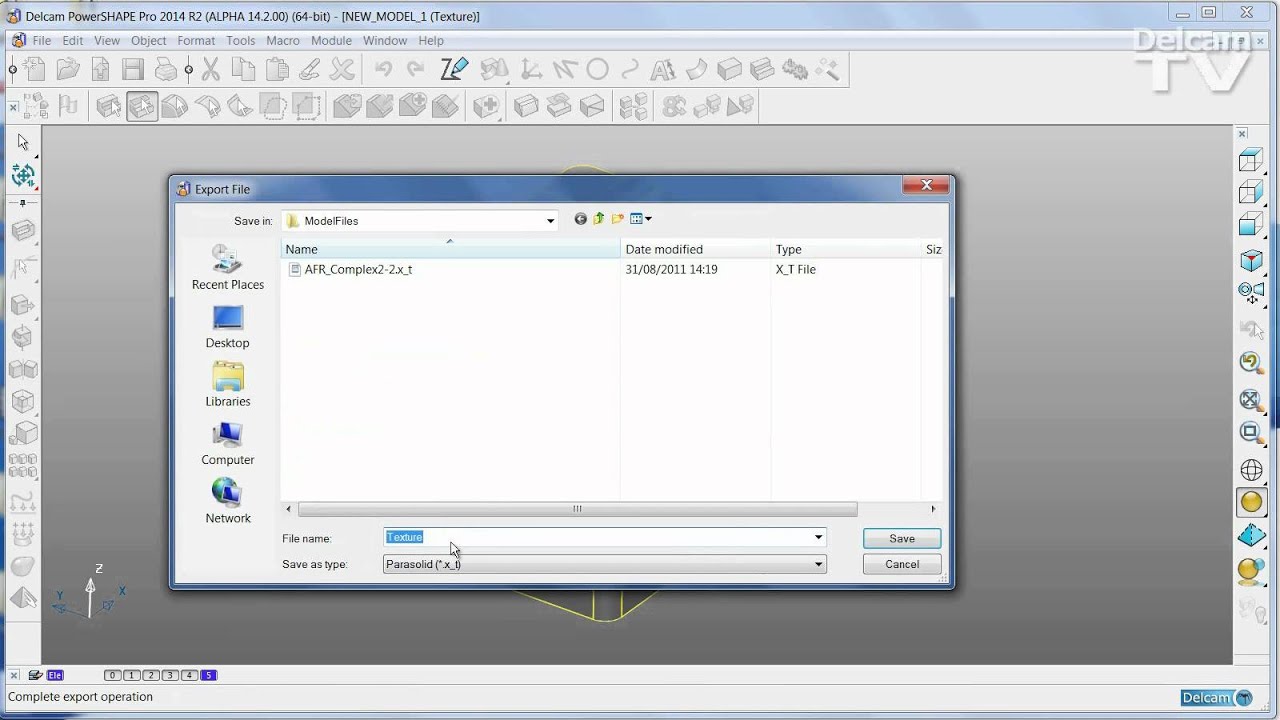Open the Format menu
This screenshot has width=1280, height=720.
click(x=196, y=41)
